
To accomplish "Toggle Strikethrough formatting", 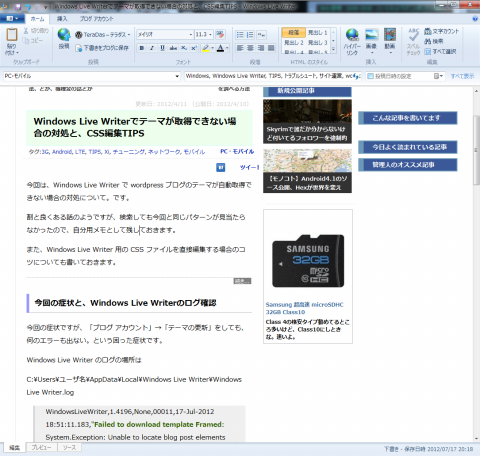I will pos(173,48).
